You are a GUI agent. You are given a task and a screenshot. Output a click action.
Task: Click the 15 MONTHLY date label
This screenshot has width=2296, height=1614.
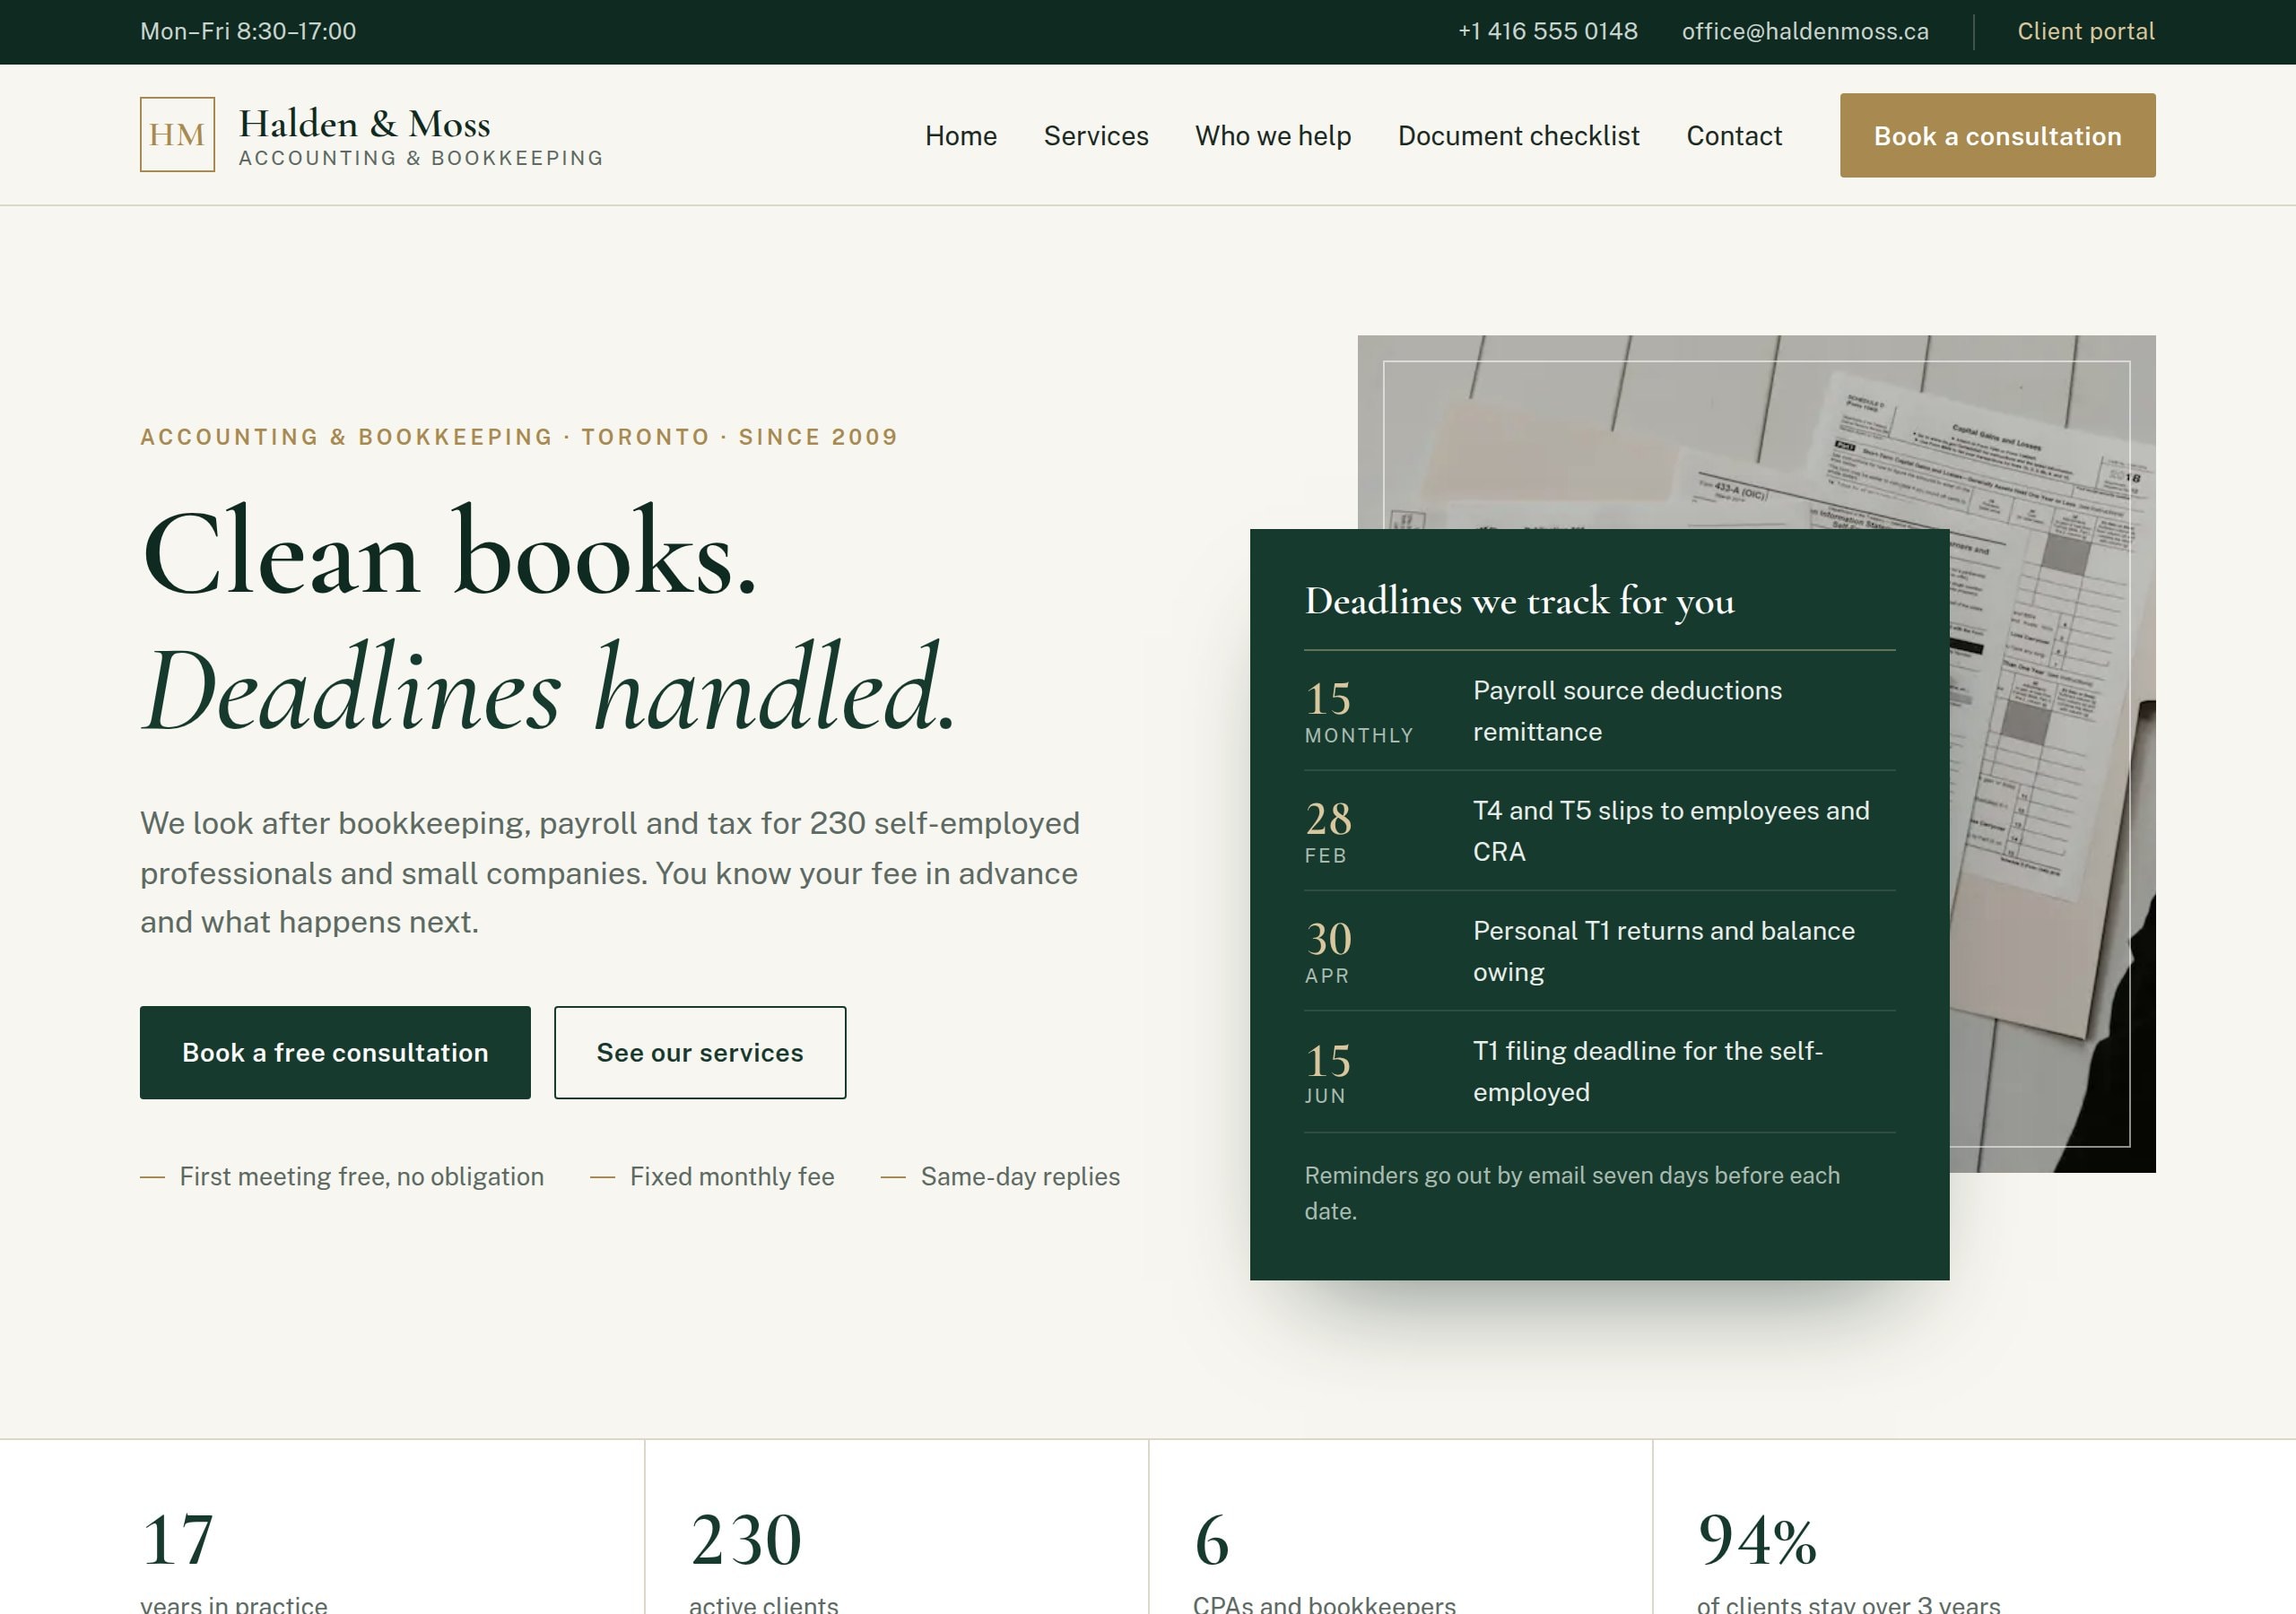point(1359,712)
